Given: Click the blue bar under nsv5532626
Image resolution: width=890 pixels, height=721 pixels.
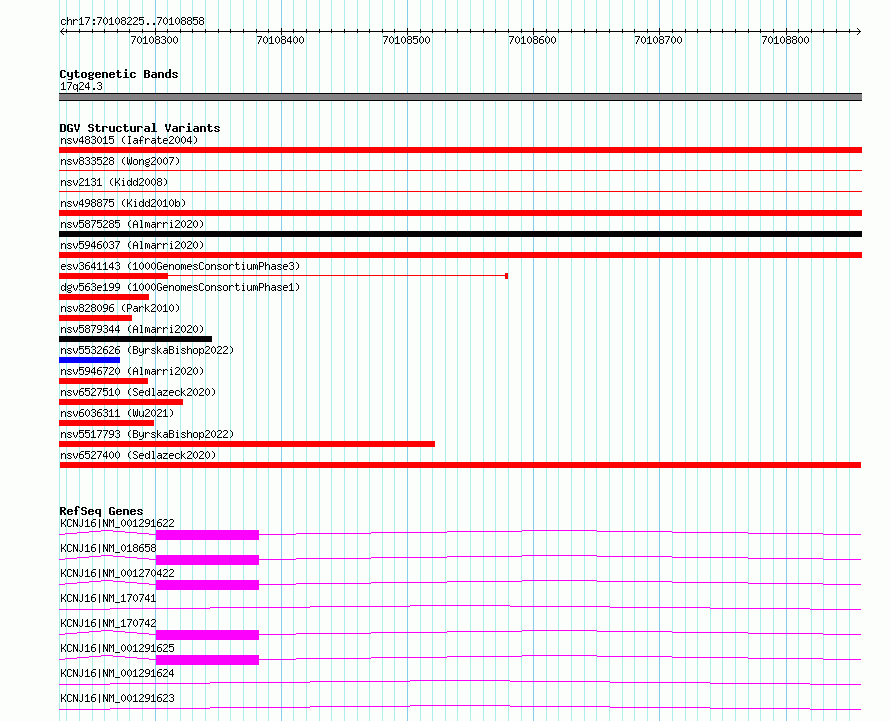Looking at the screenshot, I should pyautogui.click(x=89, y=360).
